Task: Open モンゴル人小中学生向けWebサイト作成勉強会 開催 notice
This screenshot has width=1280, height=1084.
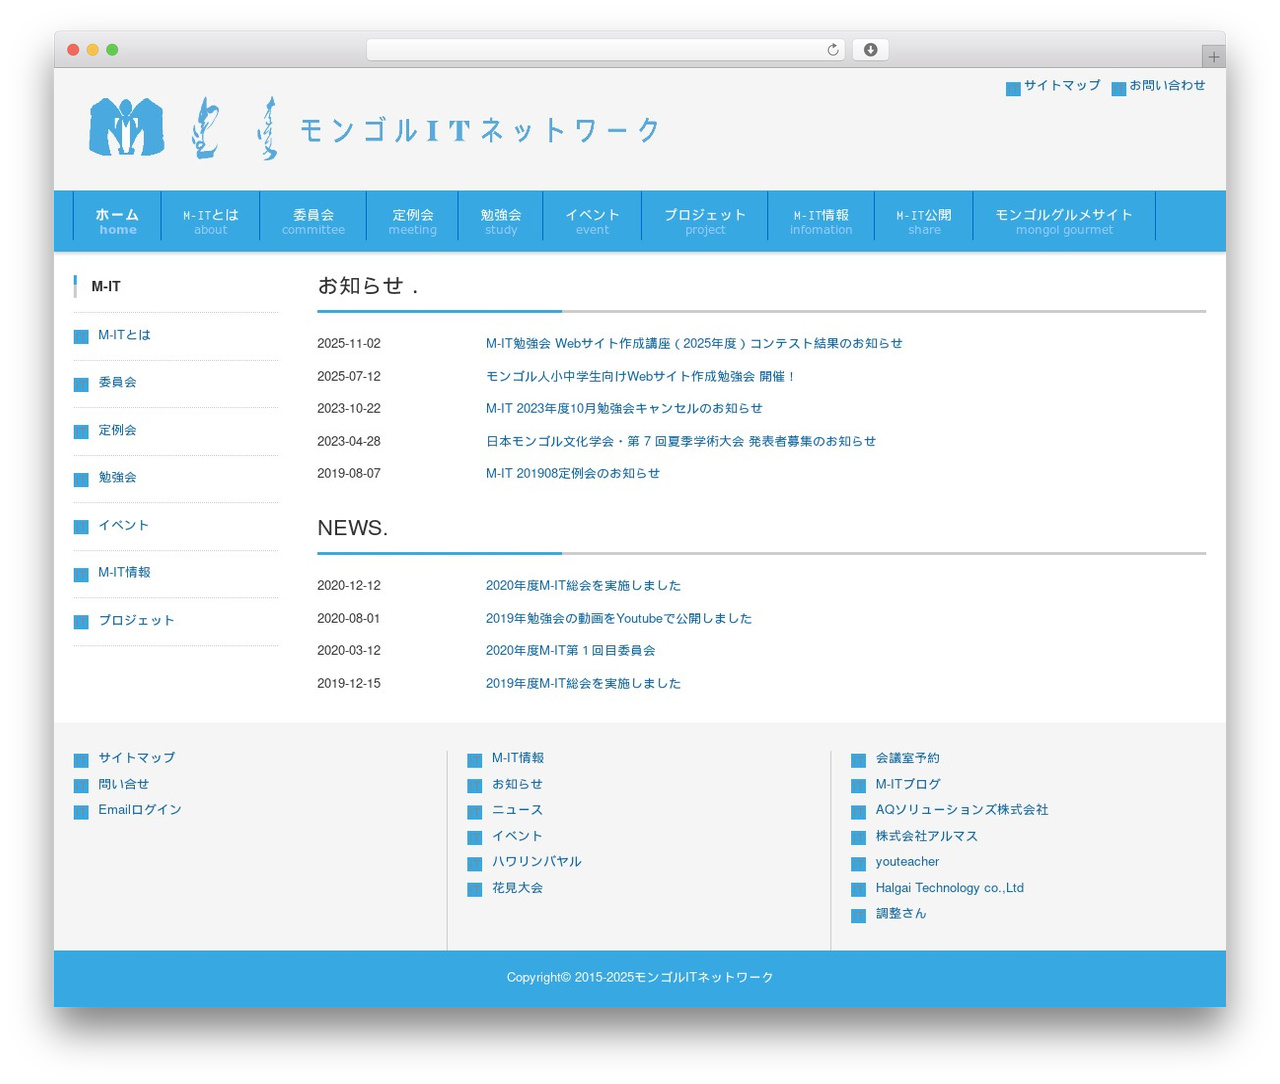Action: click(x=641, y=376)
